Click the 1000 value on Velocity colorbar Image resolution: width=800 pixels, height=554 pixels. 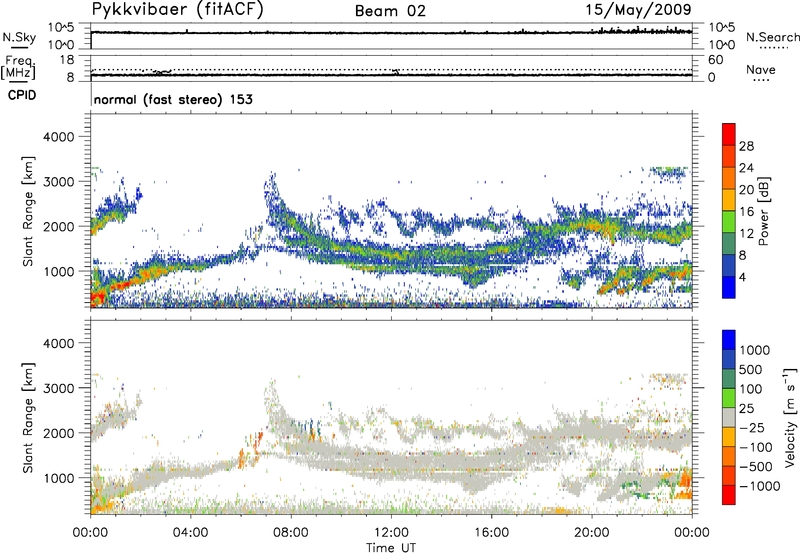tap(754, 350)
